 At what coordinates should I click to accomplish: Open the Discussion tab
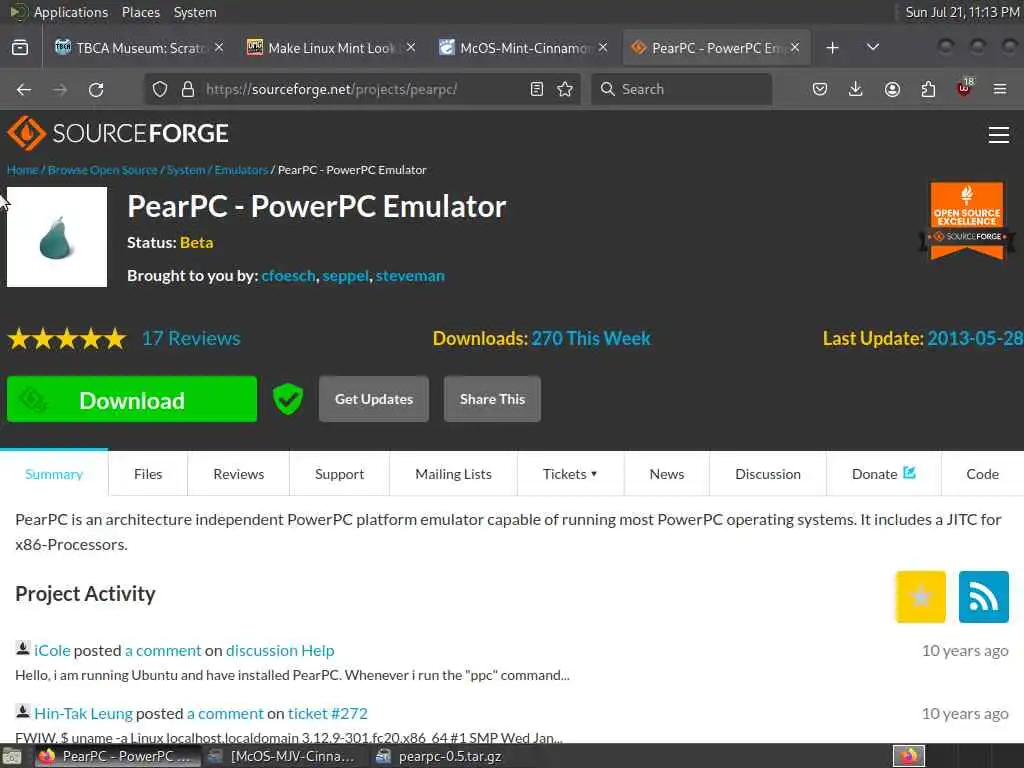point(768,474)
